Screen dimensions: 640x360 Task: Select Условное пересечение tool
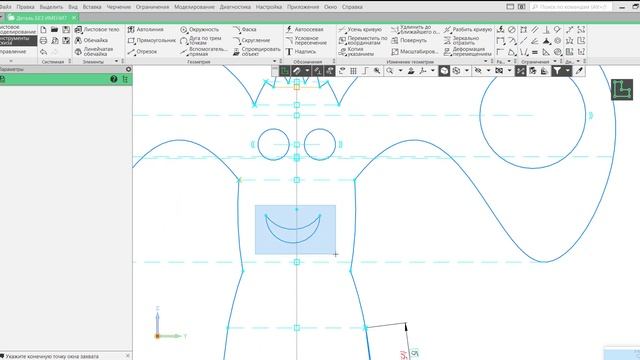tap(306, 40)
